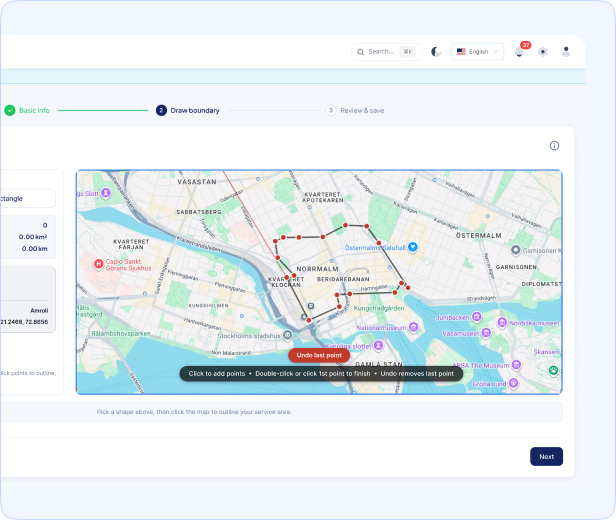Click the Nordiska museet map pin
616x520 pixels.
pyautogui.click(x=502, y=322)
